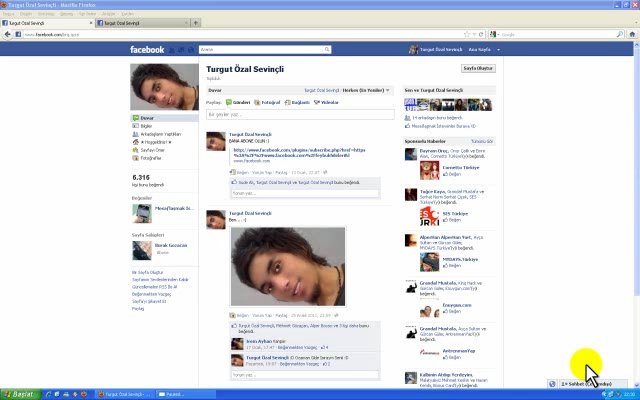Select Fotoğraf share option

267,102
